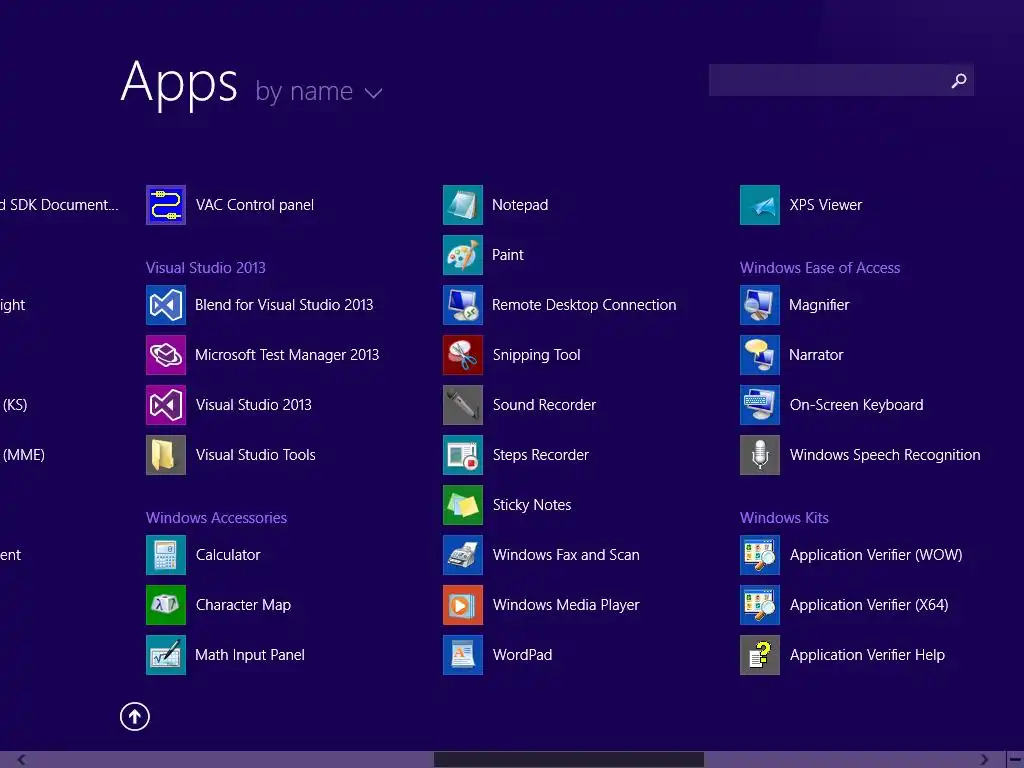Image resolution: width=1024 pixels, height=768 pixels.
Task: Click the 'Character Map' label
Action: [x=243, y=605]
